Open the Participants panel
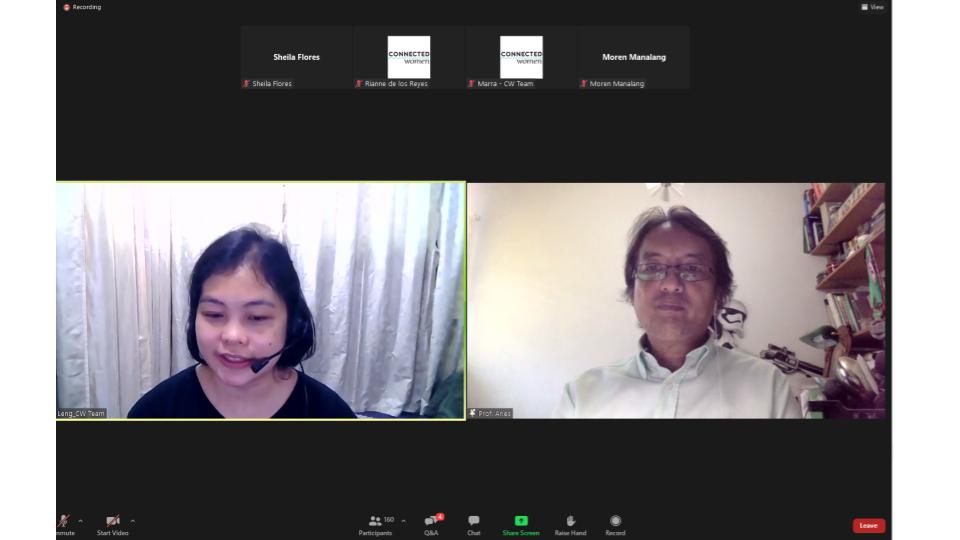Image resolution: width=960 pixels, height=540 pixels. 375,525
